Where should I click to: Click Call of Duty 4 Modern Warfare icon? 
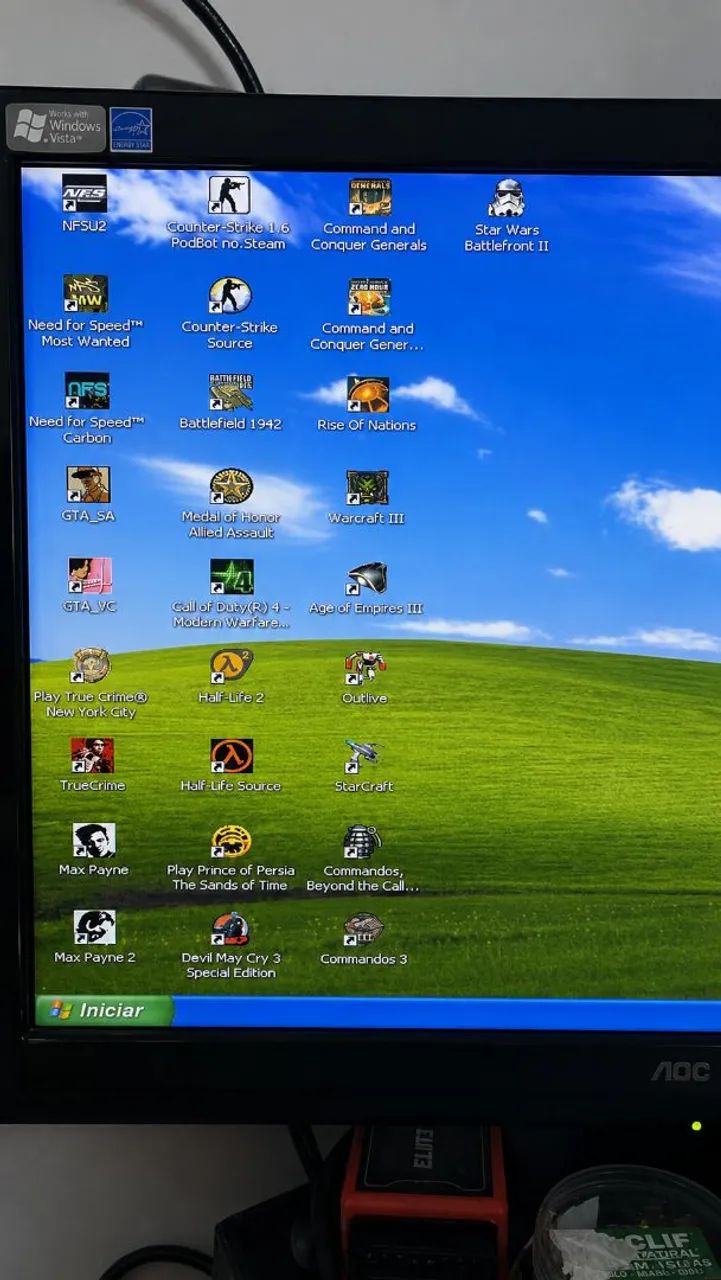coord(231,577)
